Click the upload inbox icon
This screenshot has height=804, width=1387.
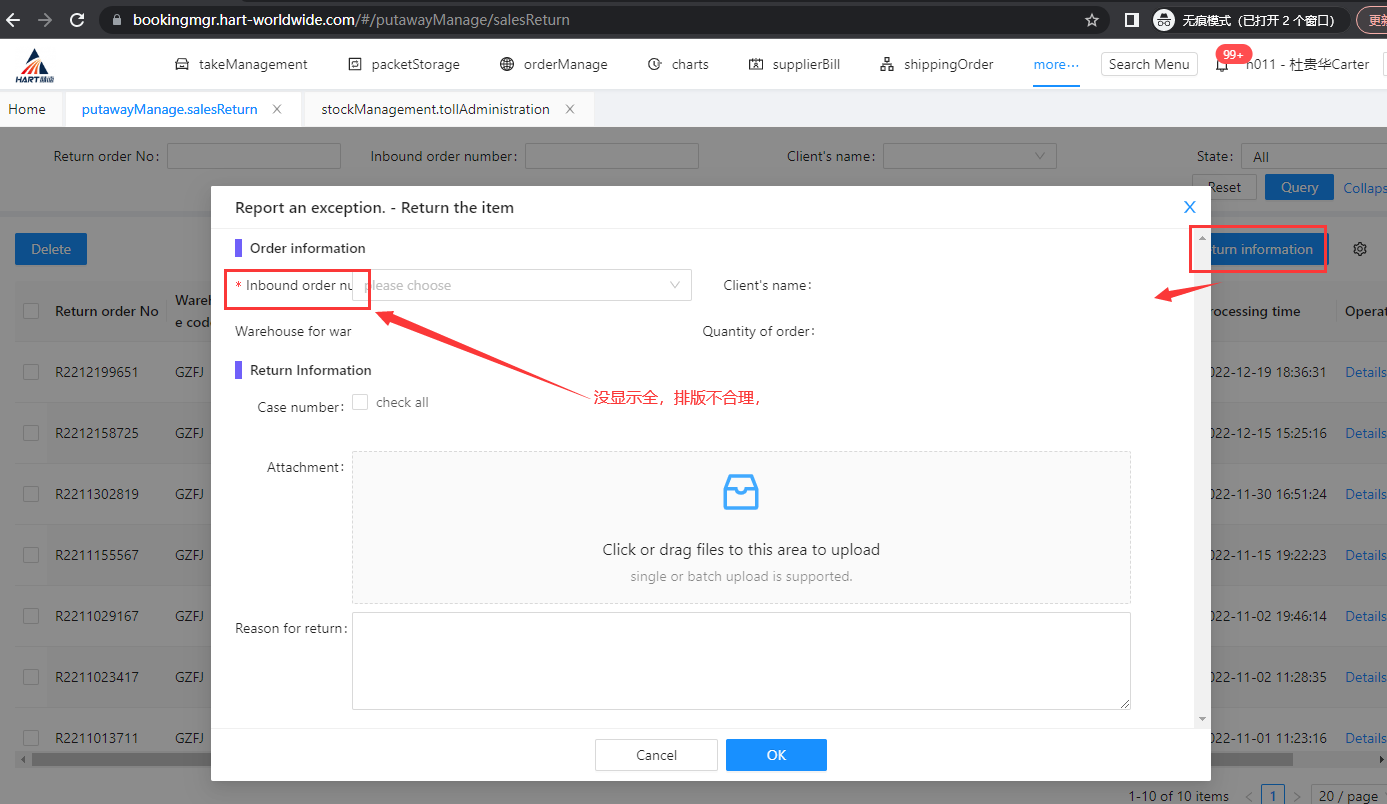point(740,492)
